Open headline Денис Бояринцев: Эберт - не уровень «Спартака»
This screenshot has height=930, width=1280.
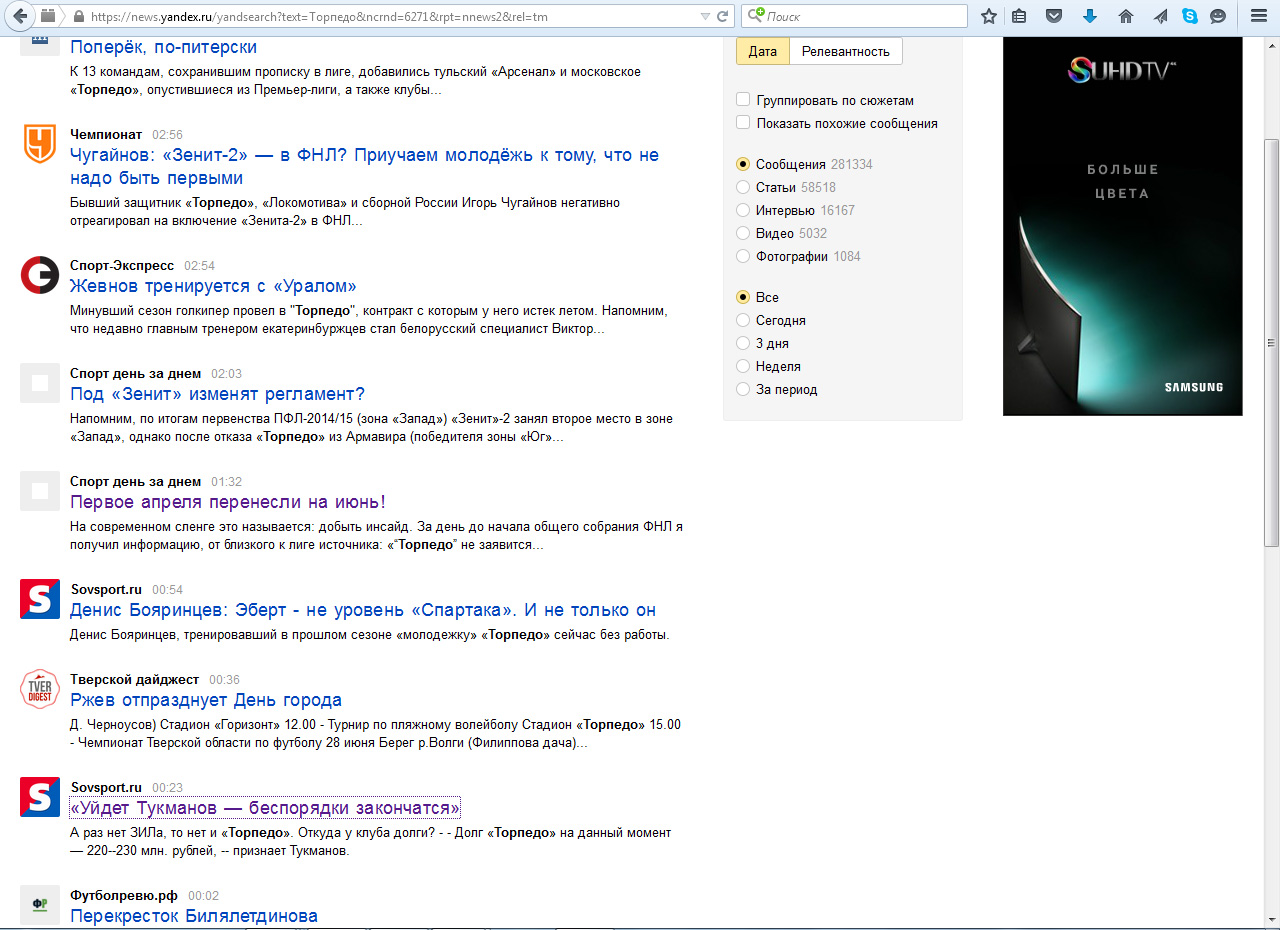pyautogui.click(x=363, y=610)
